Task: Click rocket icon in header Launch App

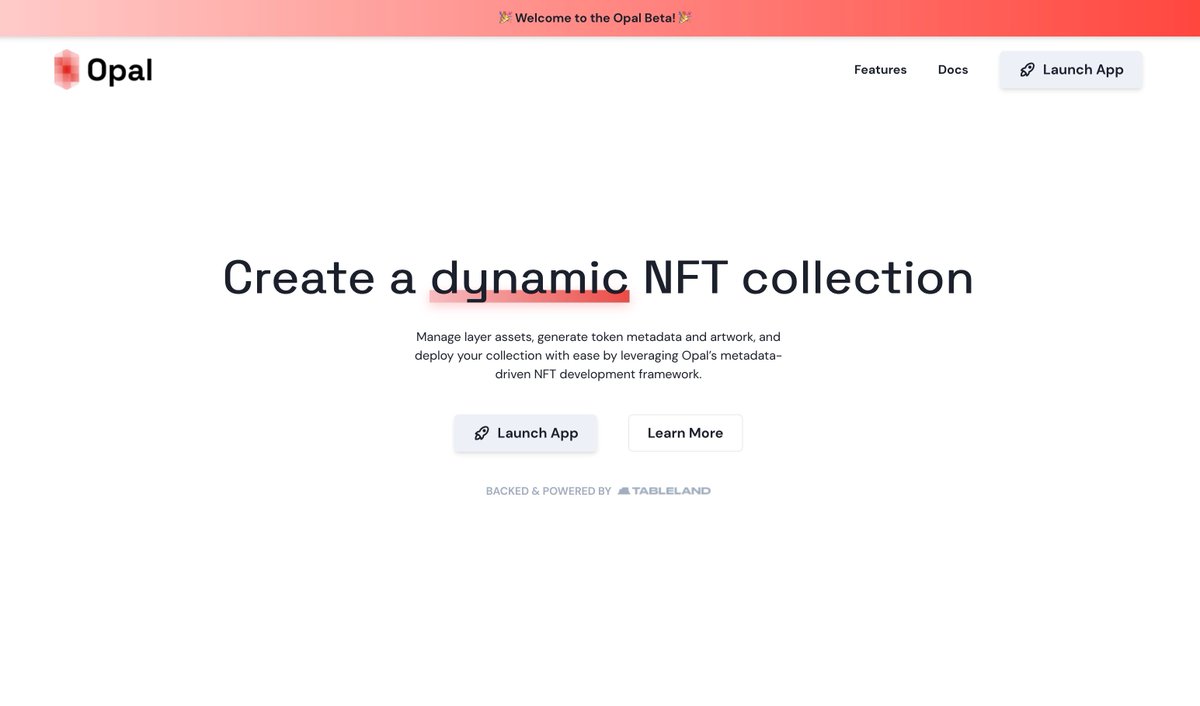Action: 1027,70
